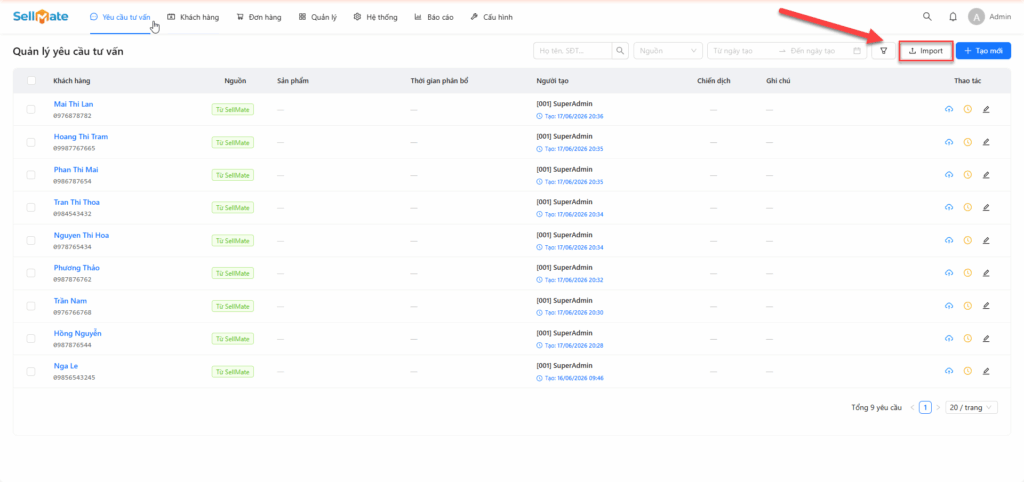This screenshot has height=482, width=1024.
Task: Open customer link Trần Nam
Action: [70, 300]
